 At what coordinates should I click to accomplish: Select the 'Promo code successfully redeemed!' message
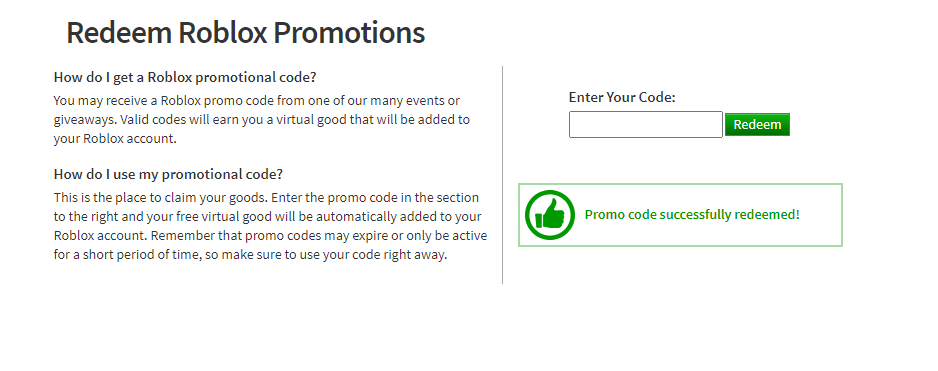click(x=692, y=215)
